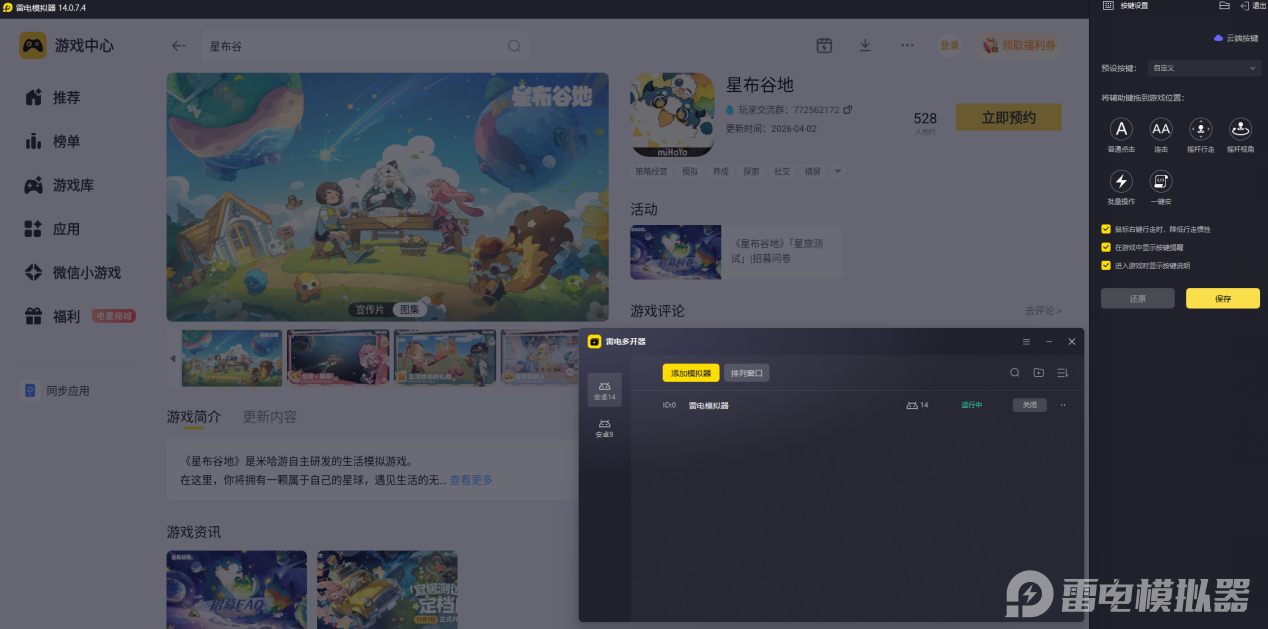Open 微信小游戏 in the sidebar
Screen dimensions: 1268x629
(x=86, y=272)
